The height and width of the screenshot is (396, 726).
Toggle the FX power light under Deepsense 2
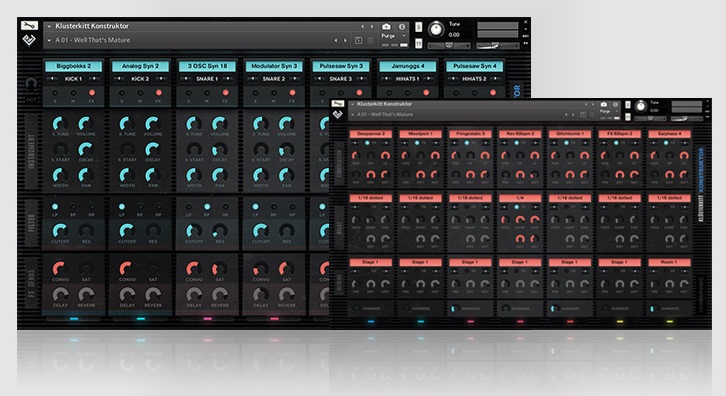367,143
